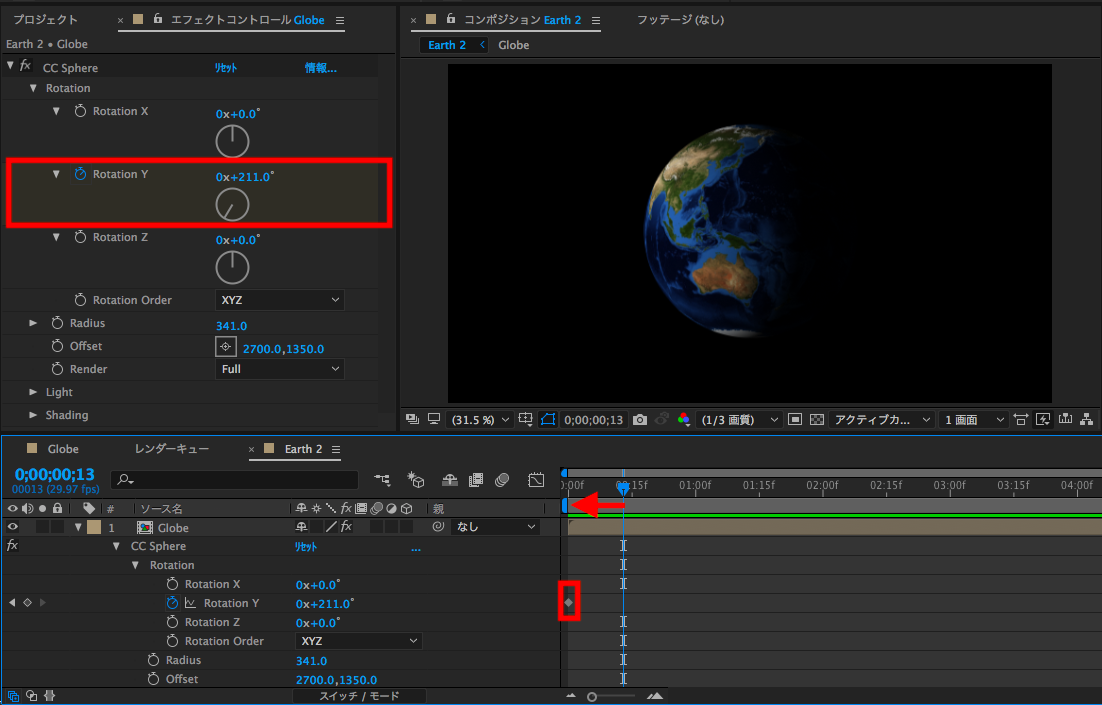Enable the Radius stopwatch in the timeline
The image size is (1102, 705).
click(x=153, y=660)
